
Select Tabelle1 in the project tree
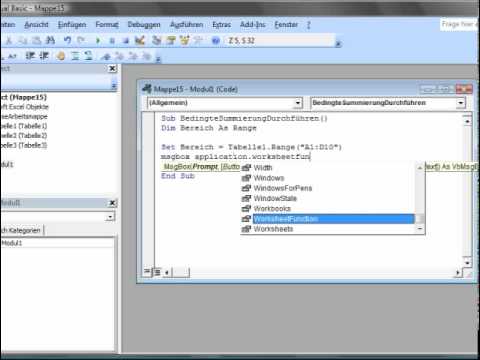(x=23, y=126)
